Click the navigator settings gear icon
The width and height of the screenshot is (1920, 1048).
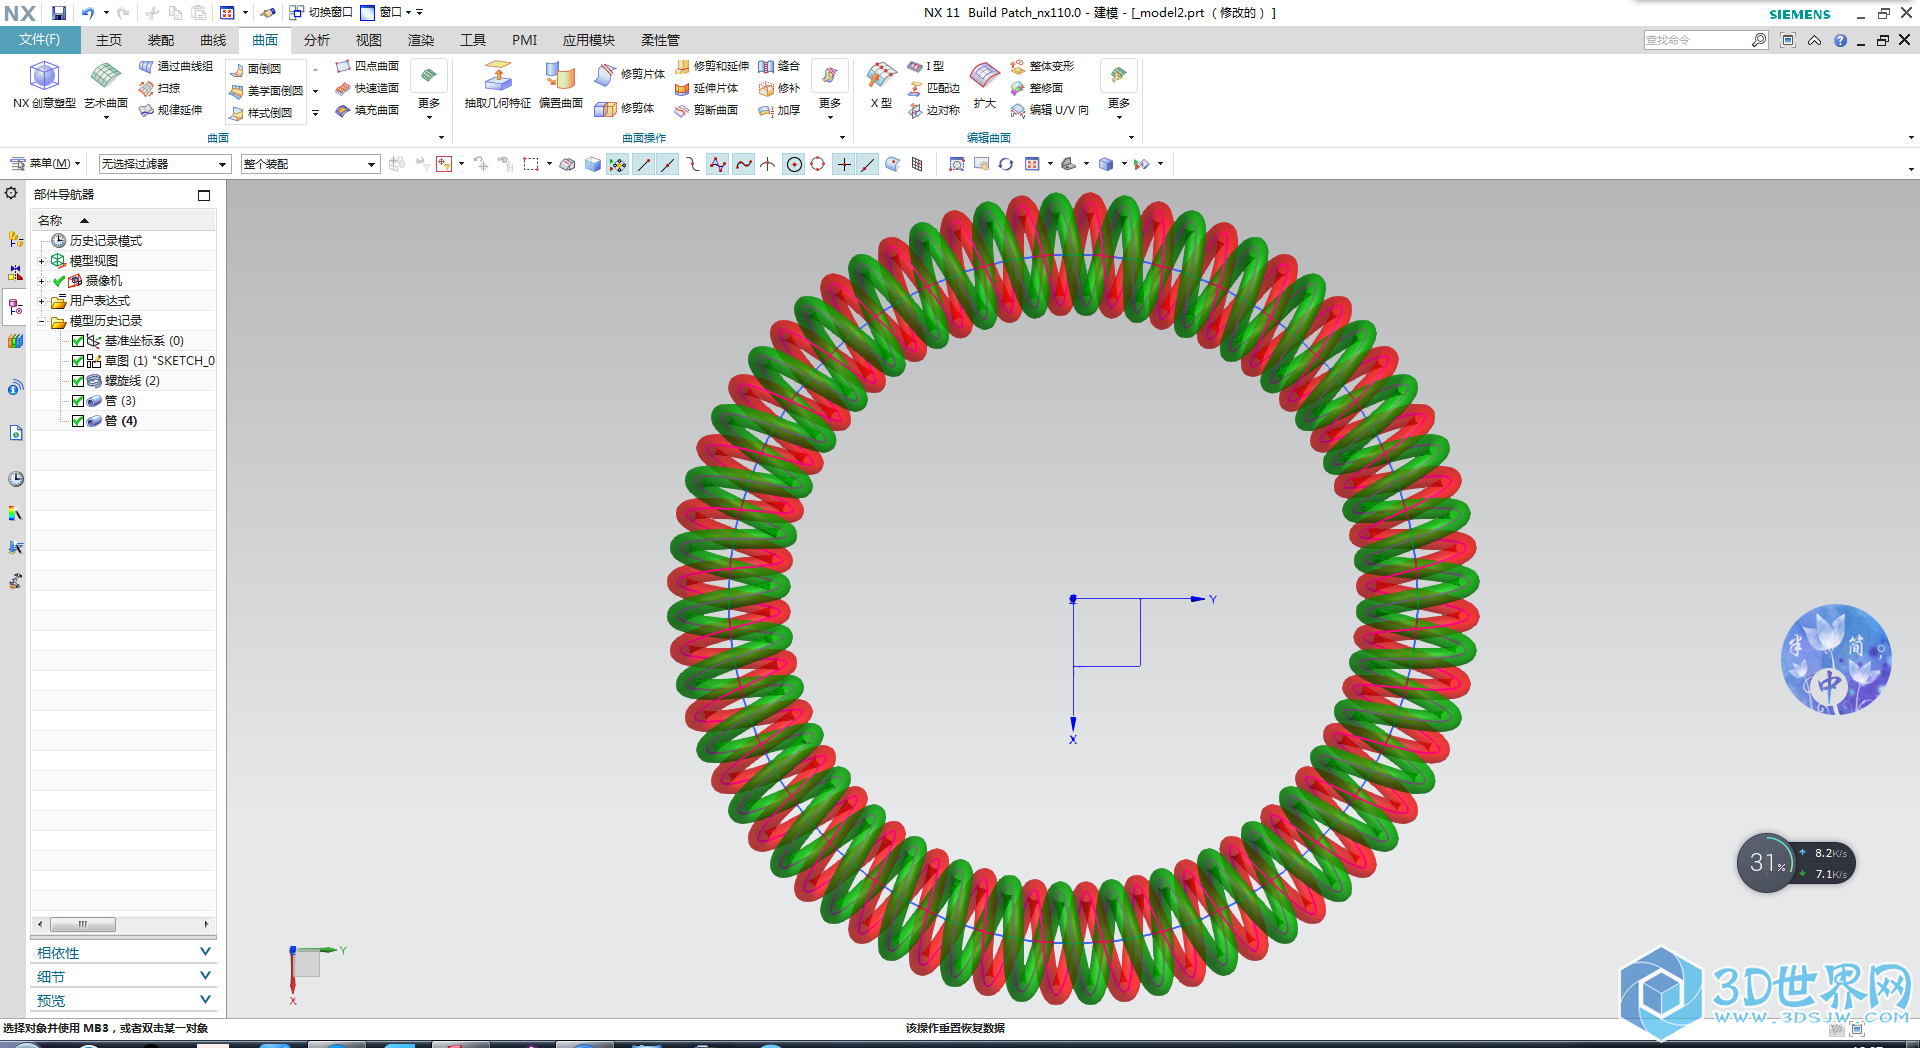(12, 193)
